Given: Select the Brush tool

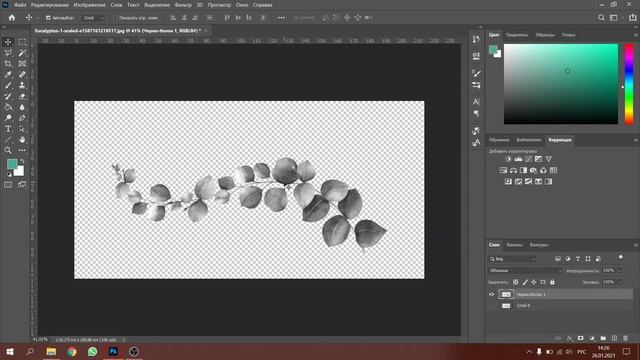Looking at the screenshot, I should (x=8, y=85).
